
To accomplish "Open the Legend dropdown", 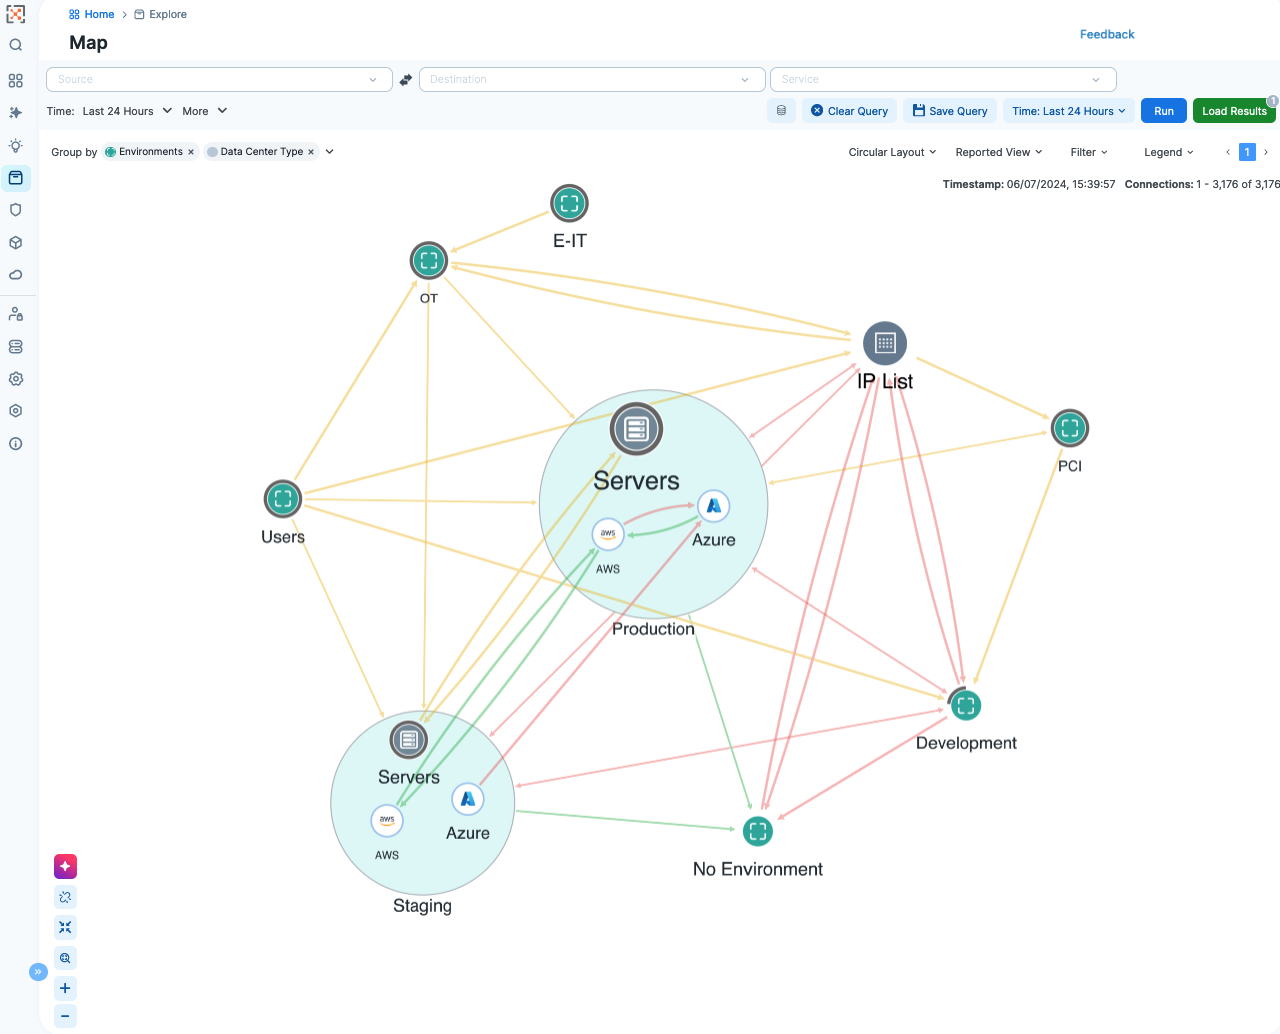I will coord(1168,152).
